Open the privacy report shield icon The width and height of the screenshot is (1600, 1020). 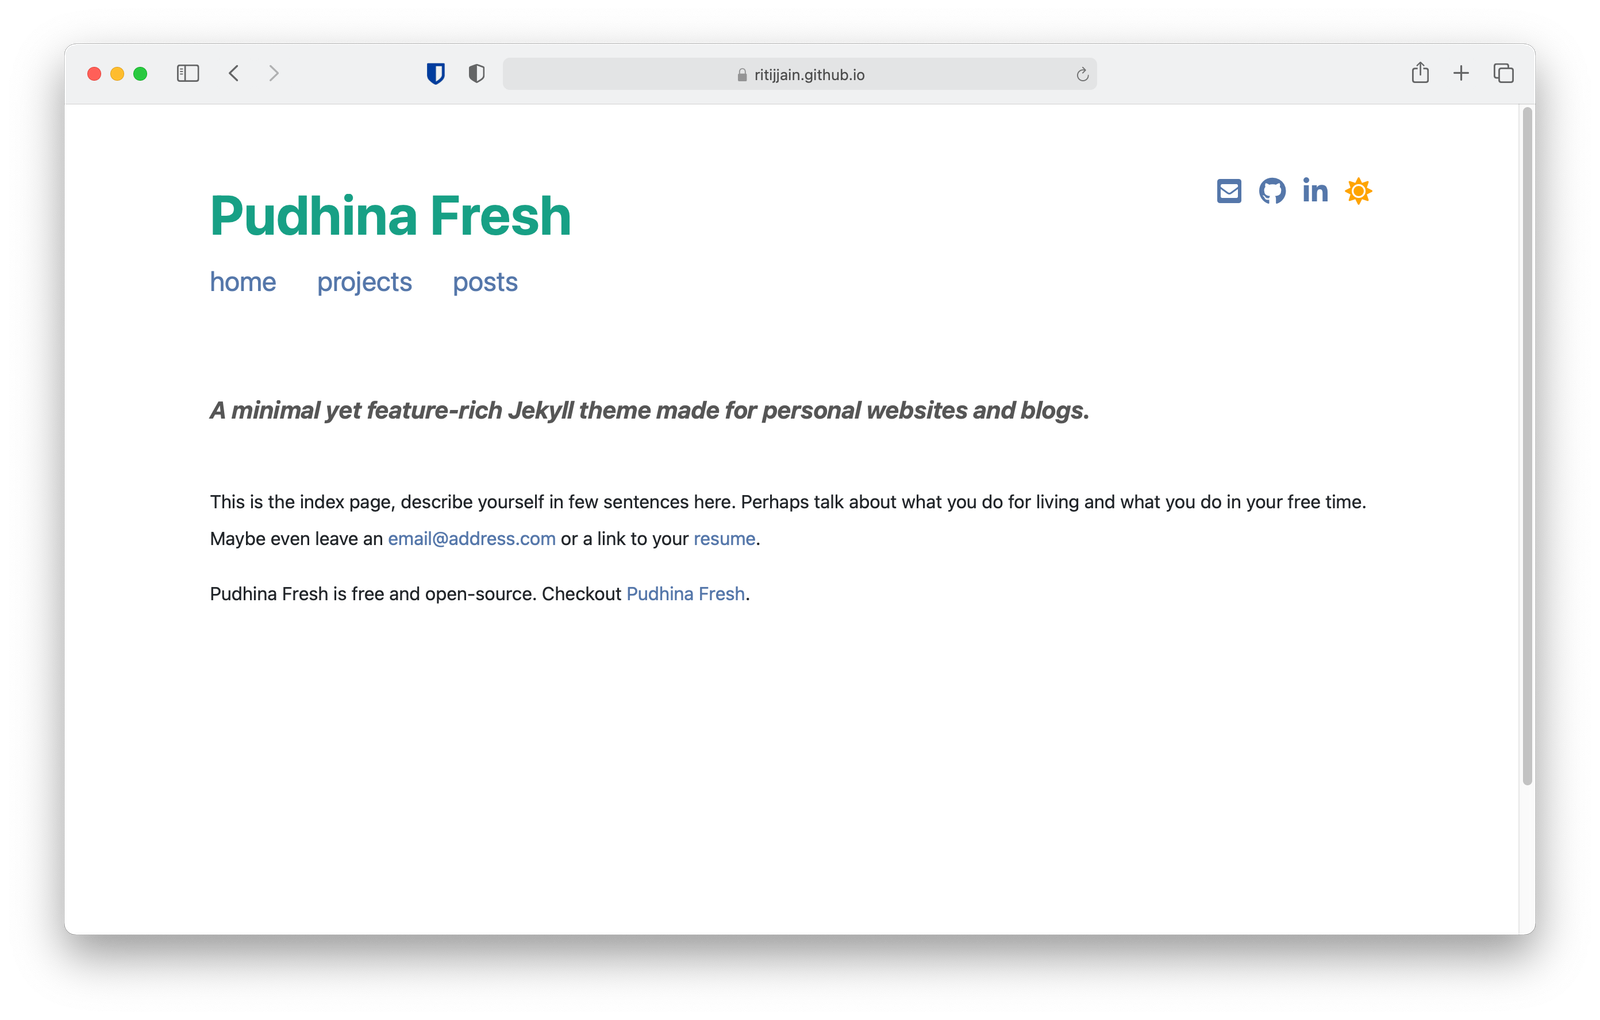pyautogui.click(x=477, y=73)
